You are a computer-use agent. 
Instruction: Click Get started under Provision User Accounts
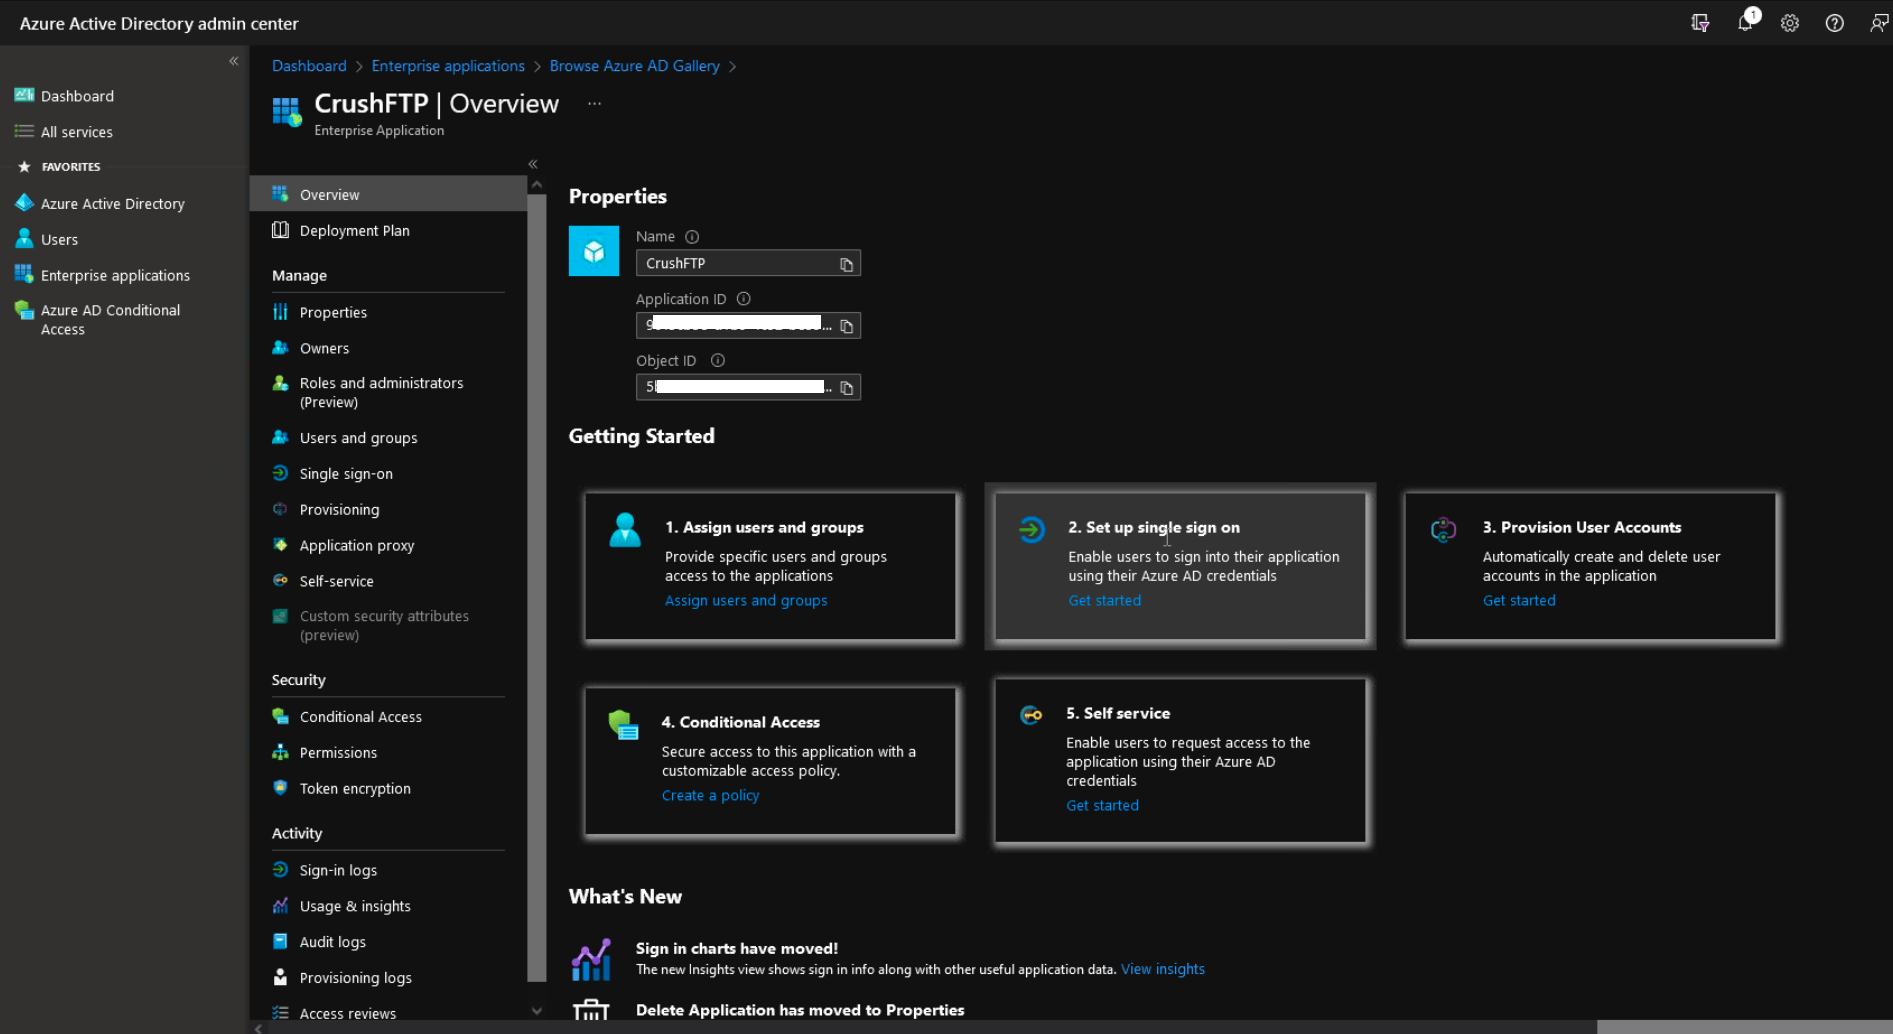(x=1519, y=601)
